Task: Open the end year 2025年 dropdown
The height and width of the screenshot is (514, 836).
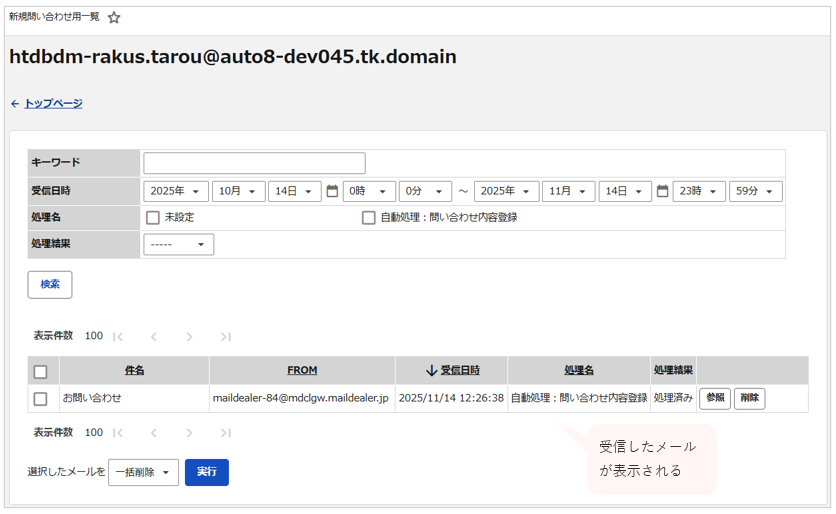Action: tap(506, 191)
